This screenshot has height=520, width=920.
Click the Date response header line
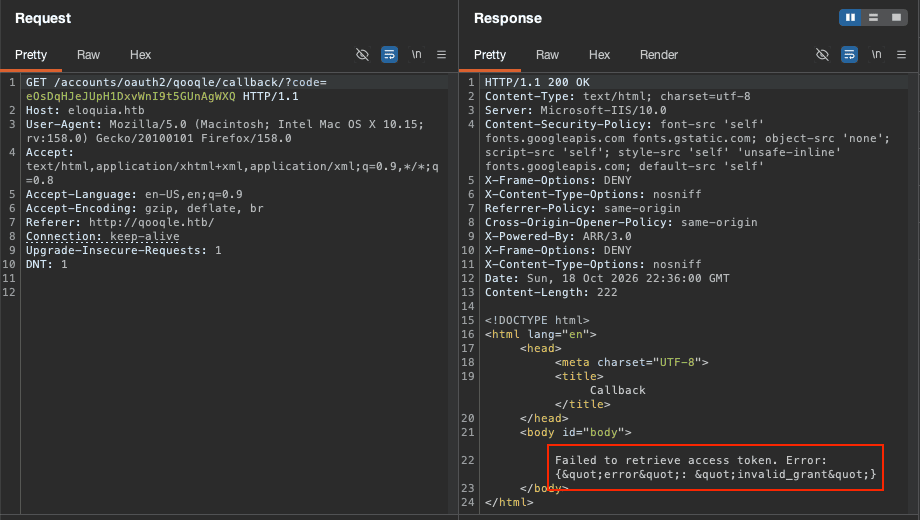coord(607,278)
